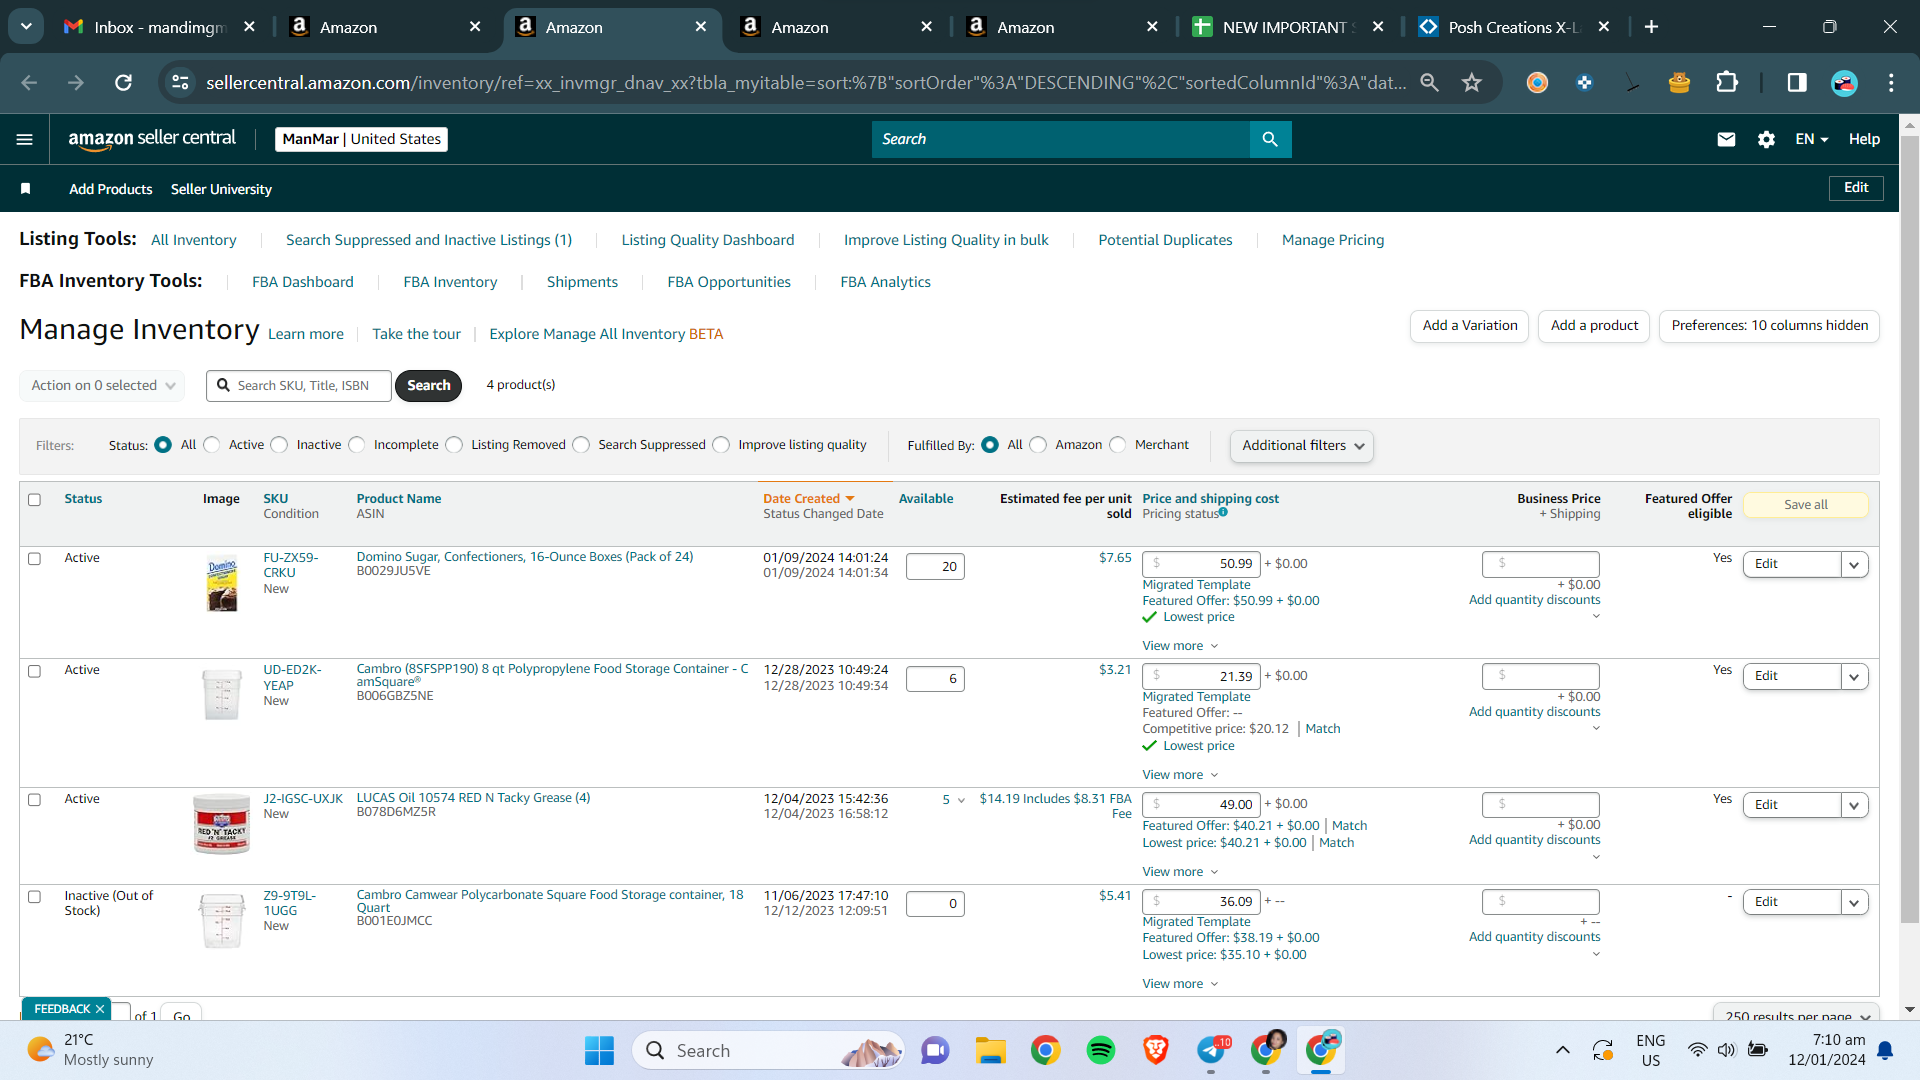This screenshot has height=1080, width=1920.
Task: Check the LUCAS Oil grease row checkbox
Action: point(34,800)
